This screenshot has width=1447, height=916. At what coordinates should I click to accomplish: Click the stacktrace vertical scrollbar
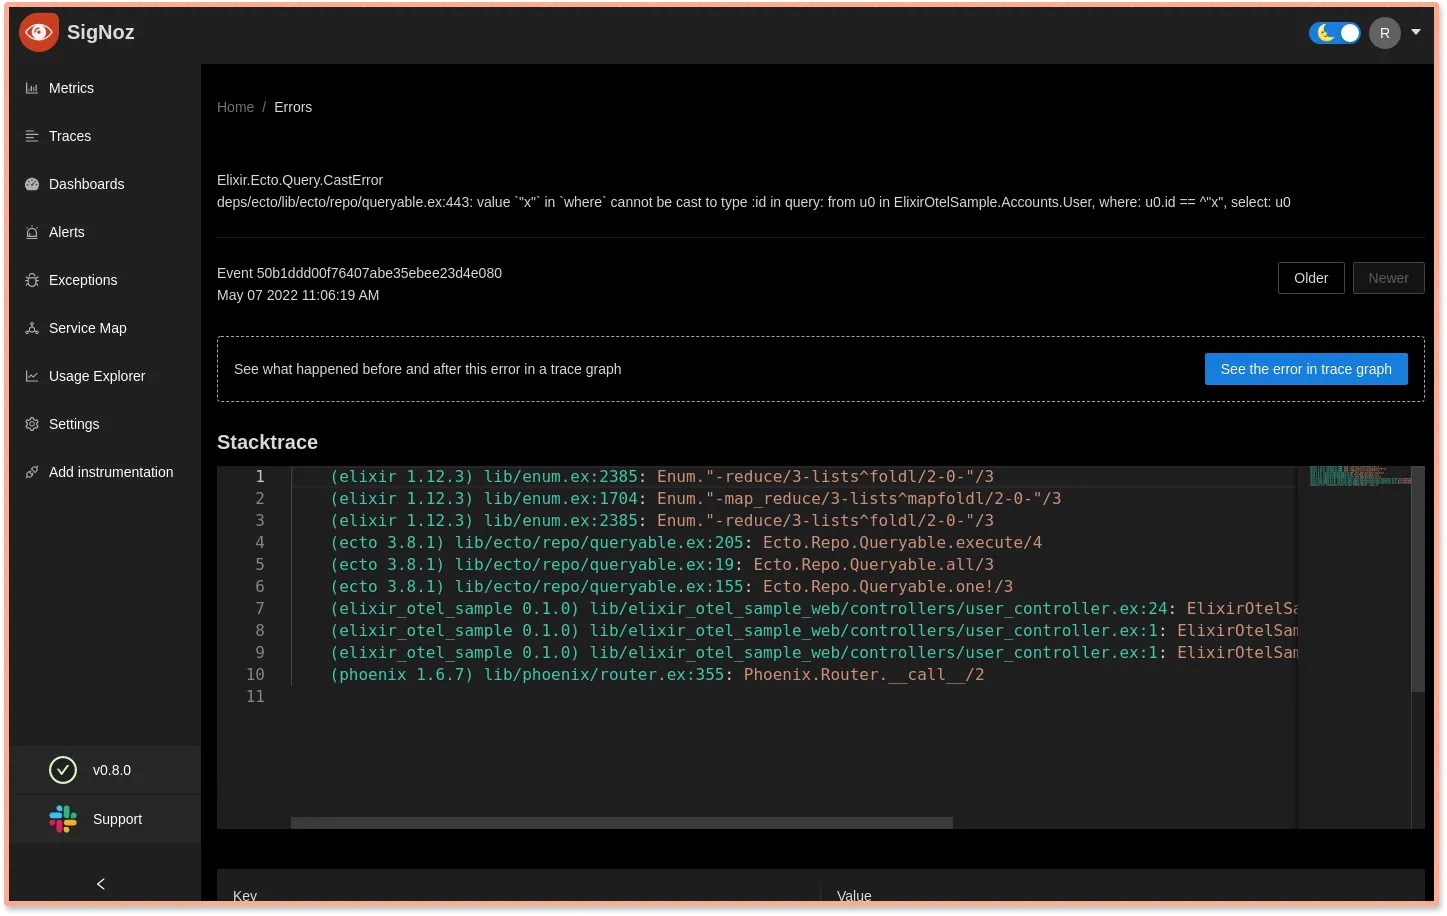1417,579
